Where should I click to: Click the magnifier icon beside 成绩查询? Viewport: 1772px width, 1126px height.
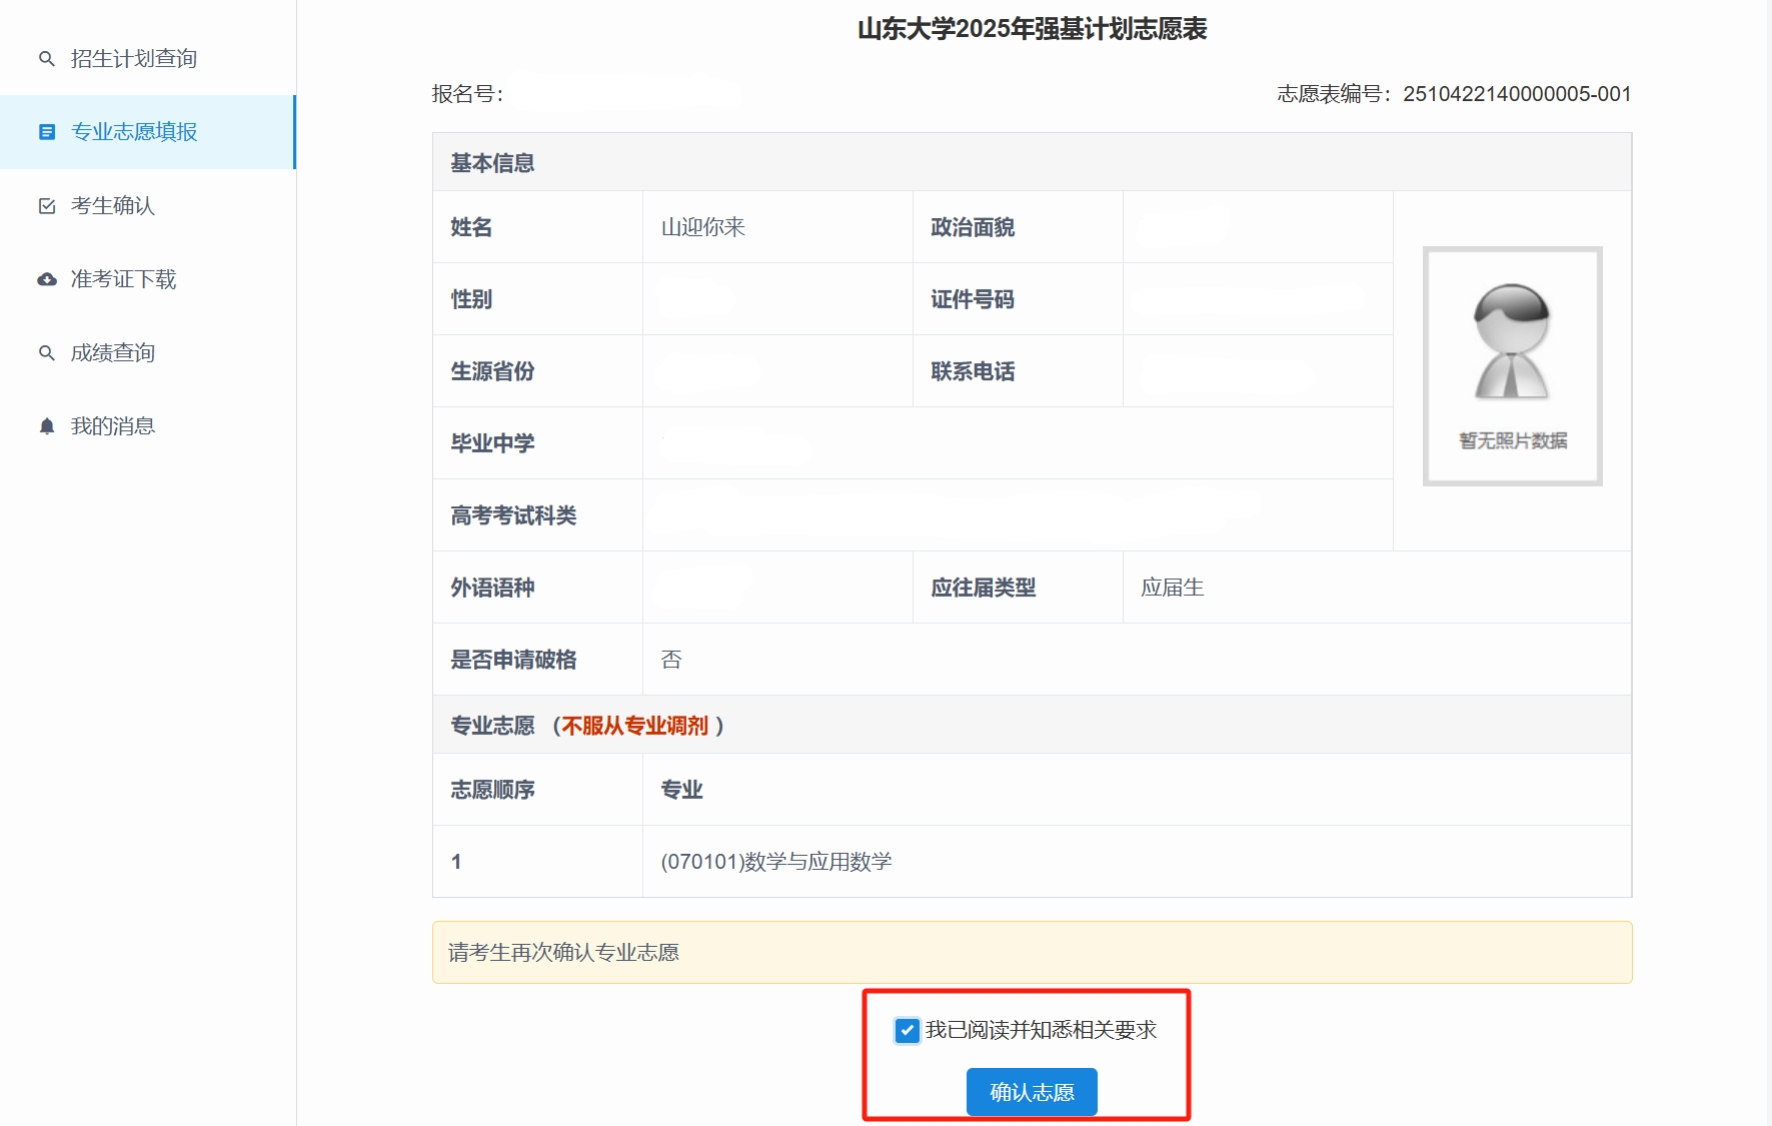point(46,353)
